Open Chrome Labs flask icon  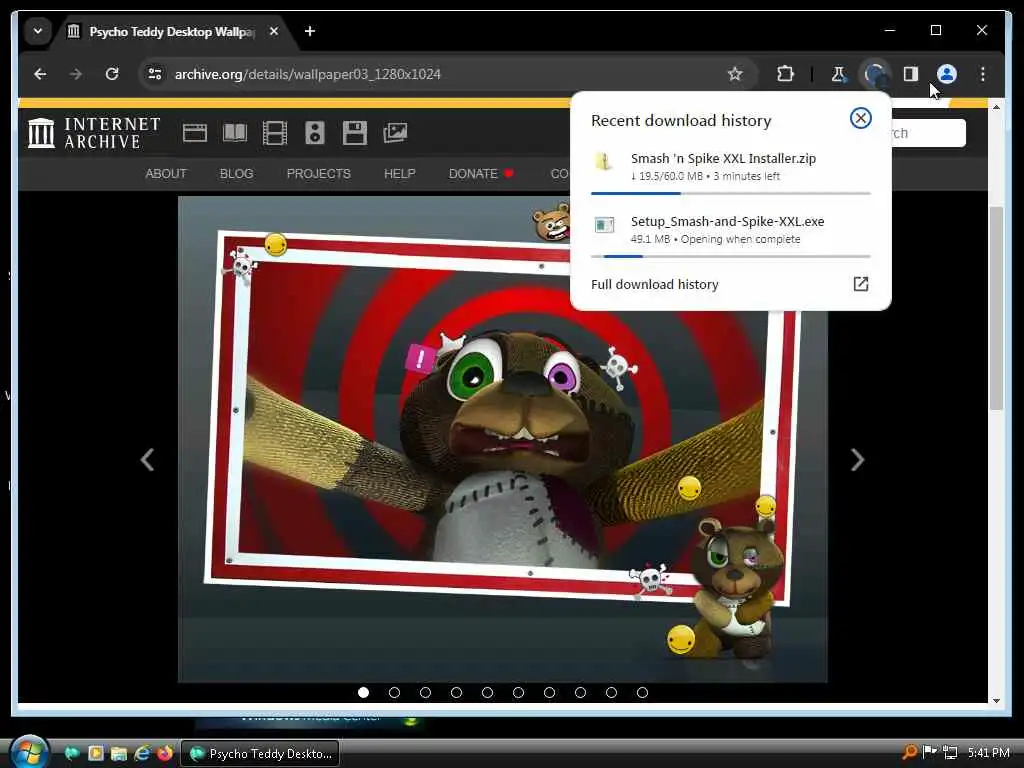[838, 74]
